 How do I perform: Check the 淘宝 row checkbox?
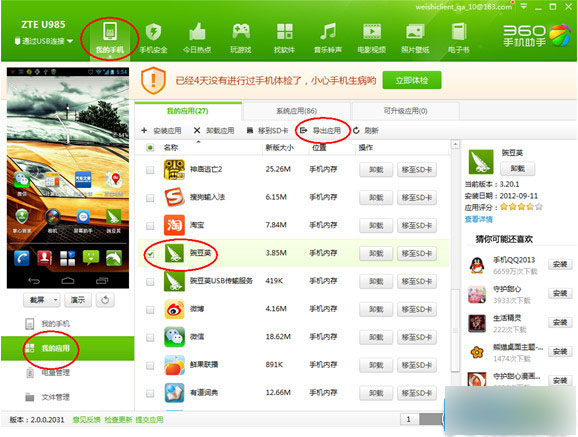[x=150, y=225]
